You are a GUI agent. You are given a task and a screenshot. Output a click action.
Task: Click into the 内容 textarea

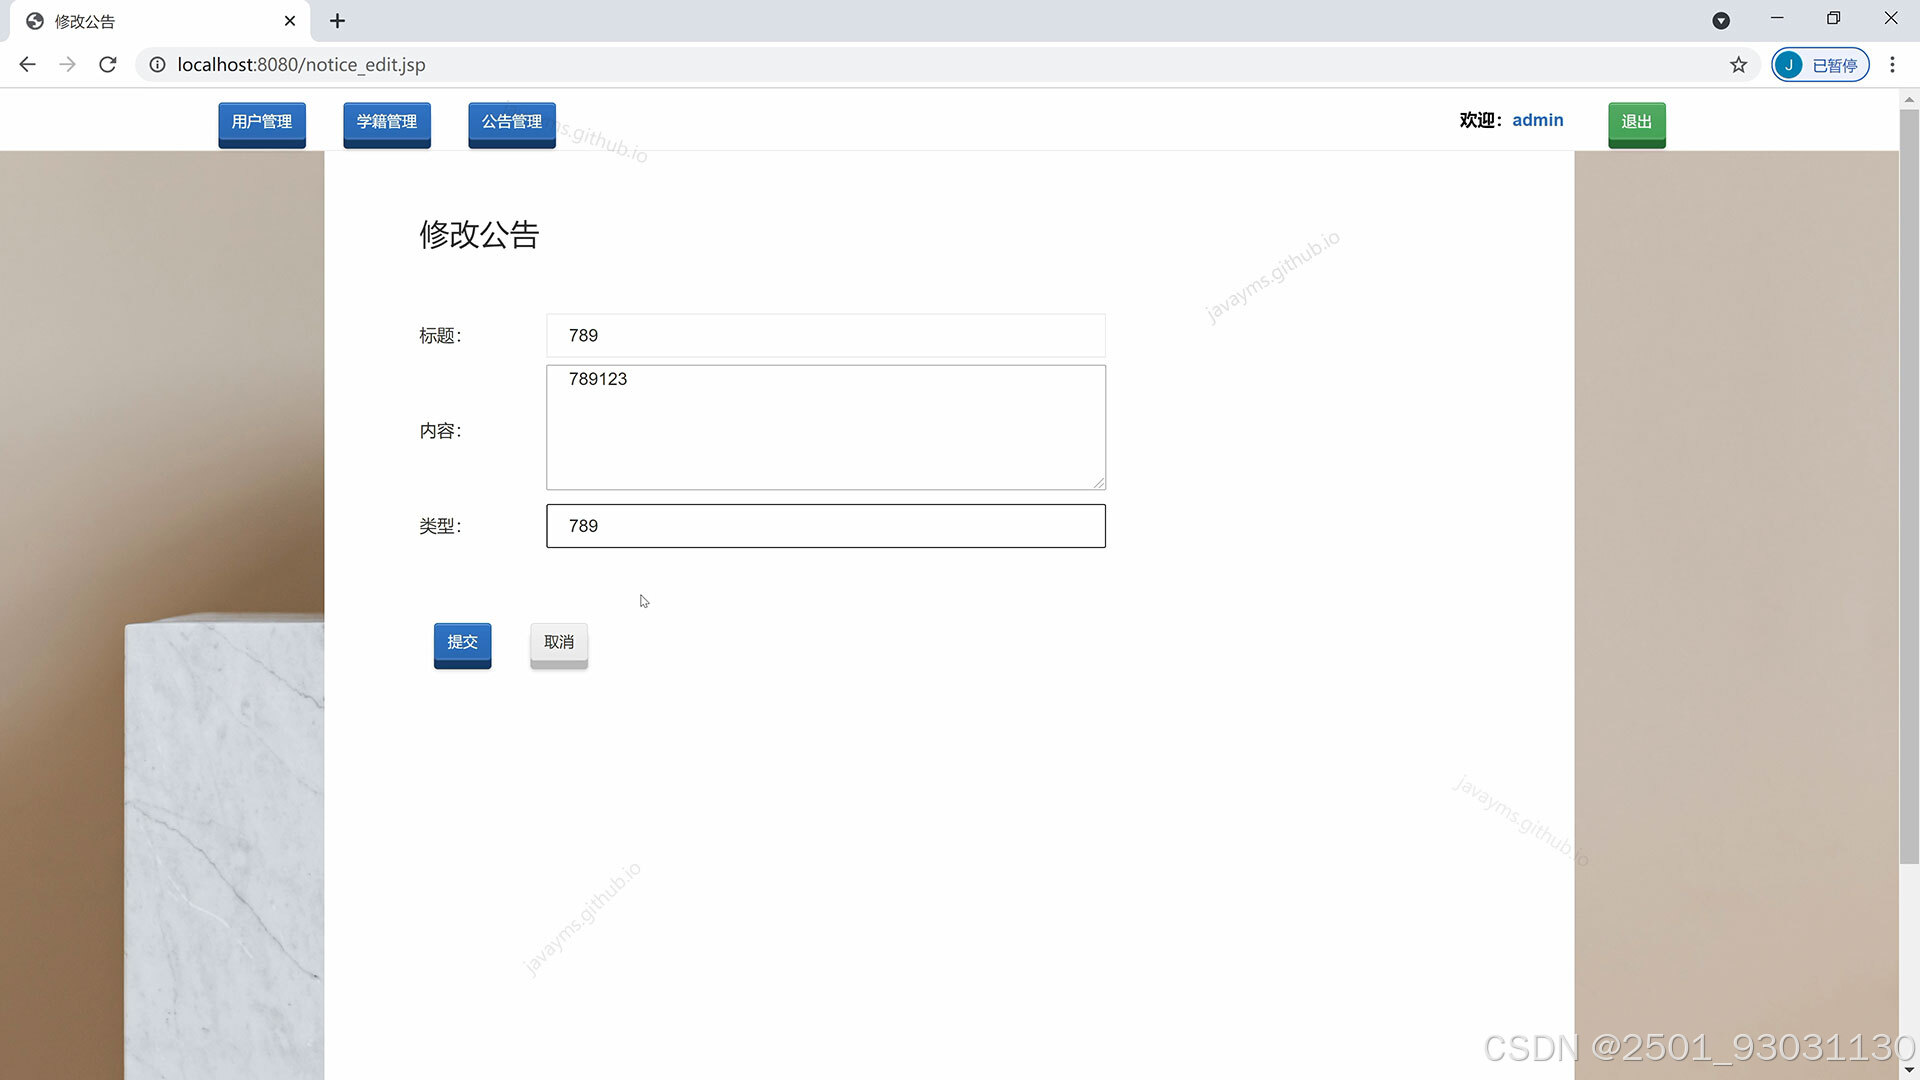pyautogui.click(x=826, y=427)
